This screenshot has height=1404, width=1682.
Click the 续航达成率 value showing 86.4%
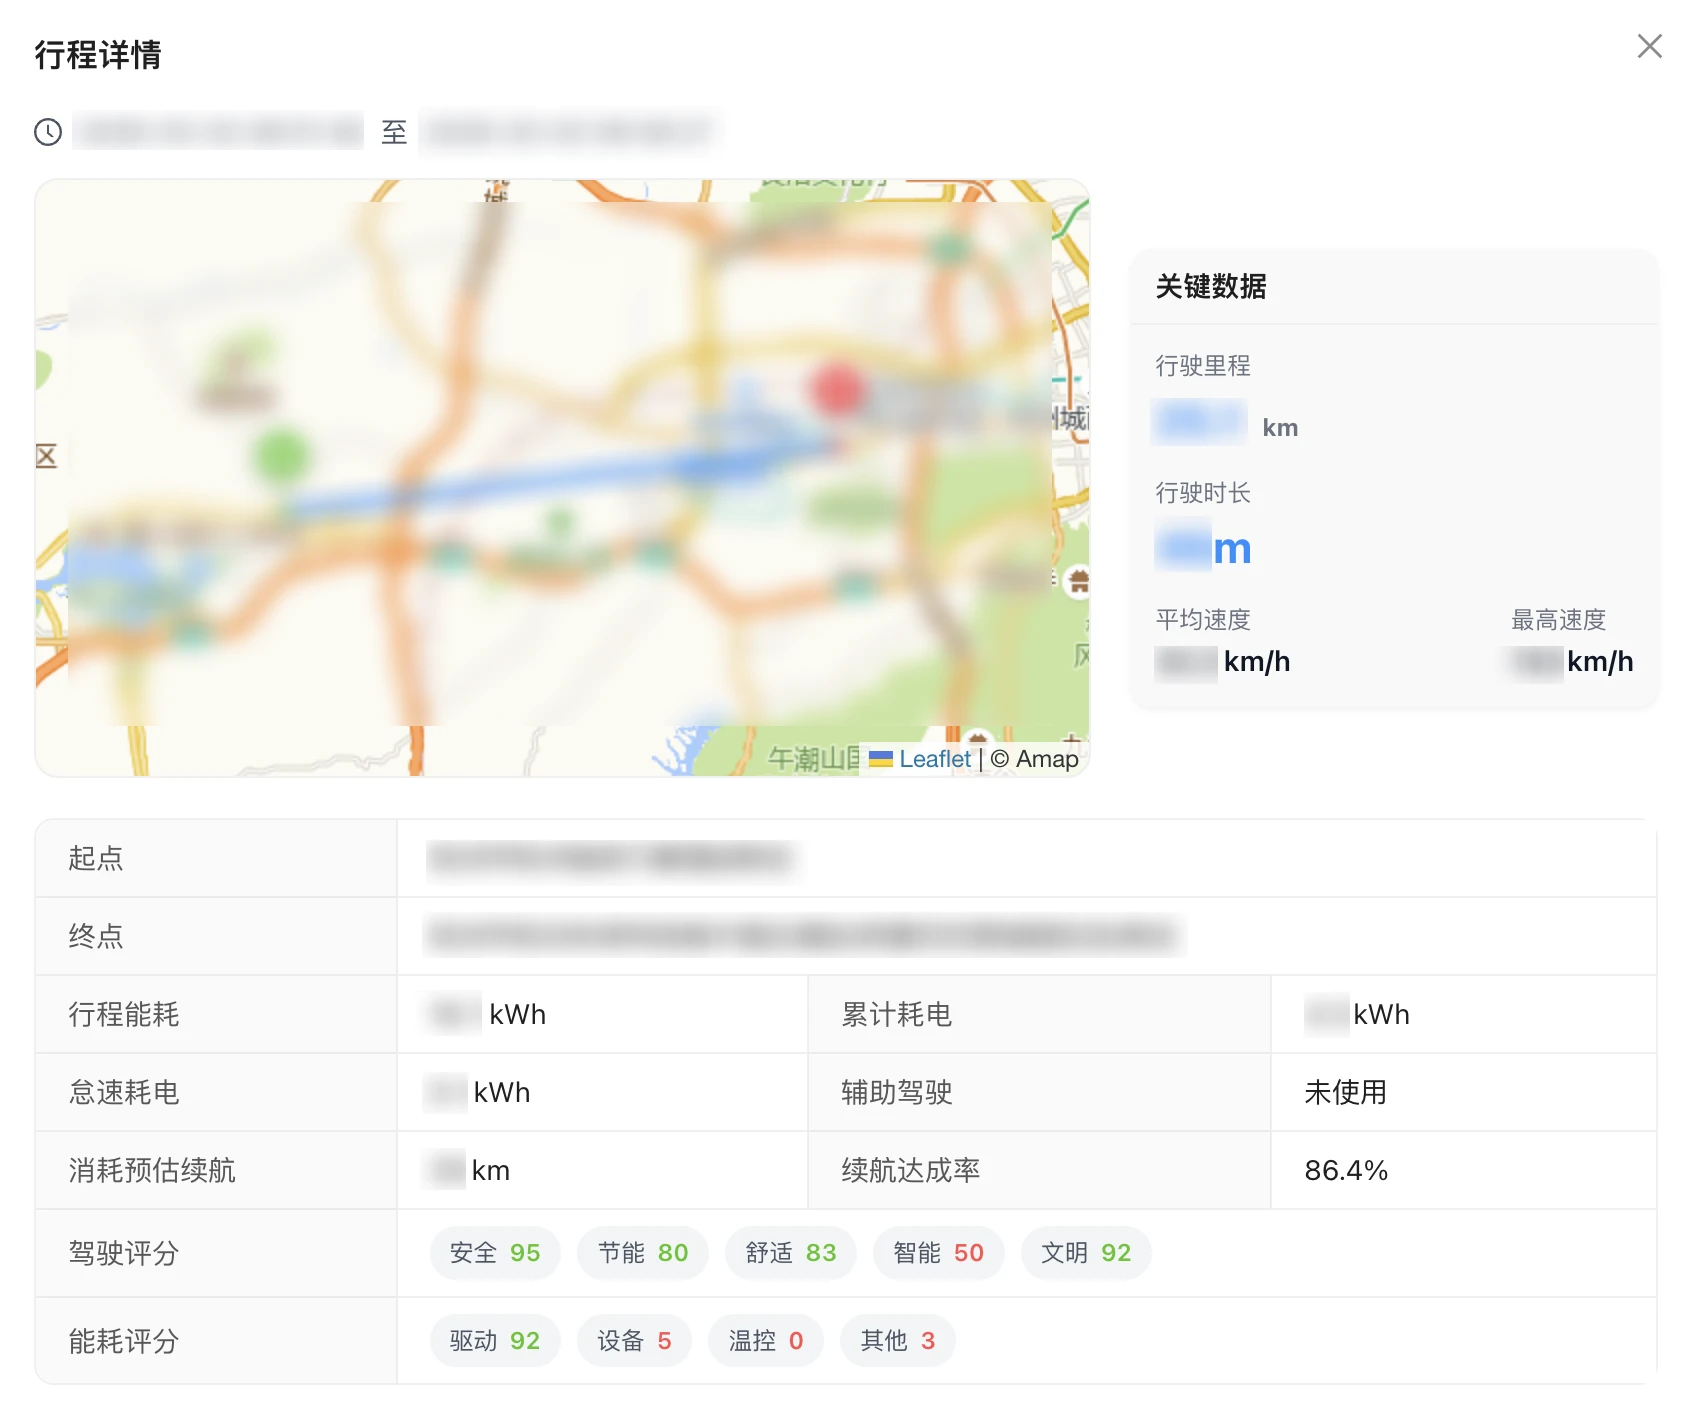[1346, 1170]
